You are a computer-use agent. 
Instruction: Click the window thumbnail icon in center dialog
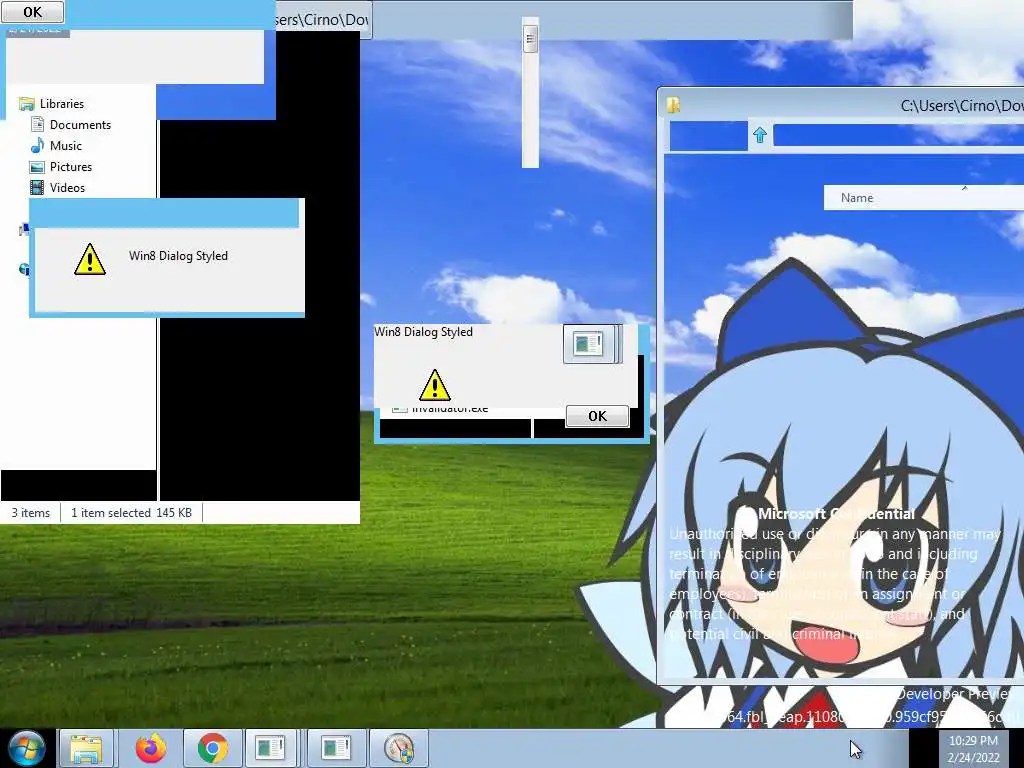coord(587,344)
